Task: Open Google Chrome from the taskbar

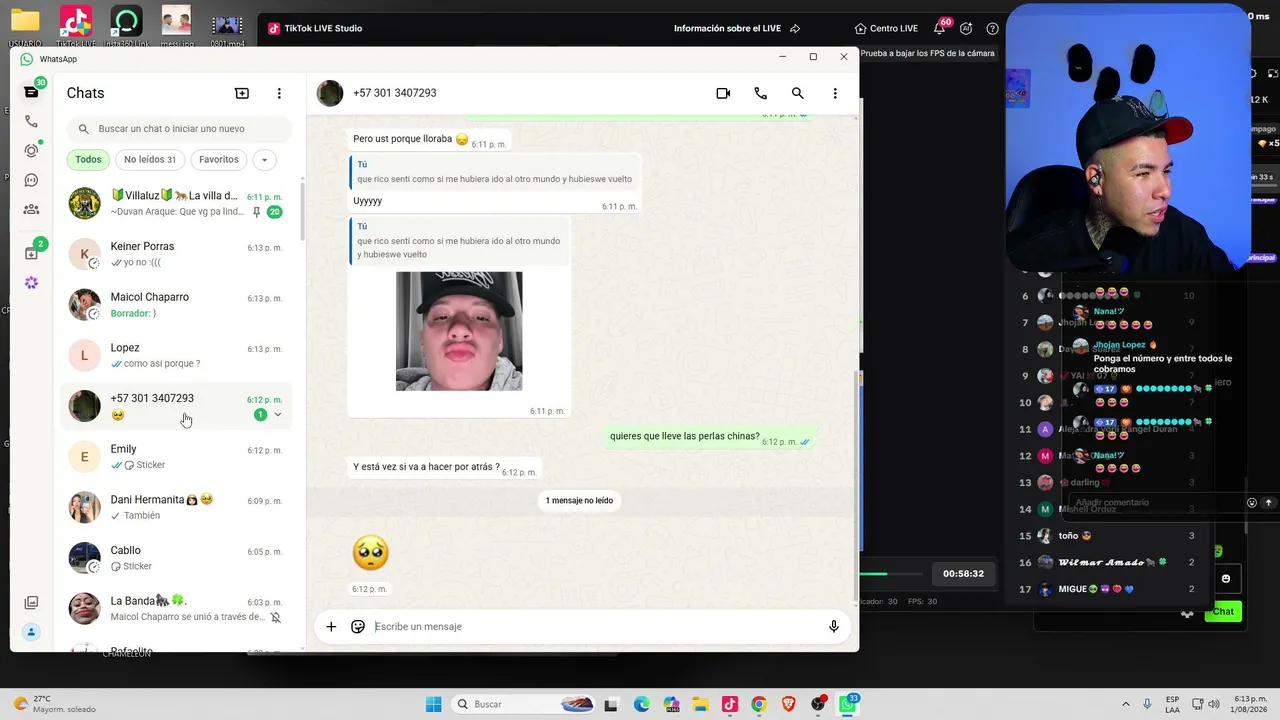Action: tap(759, 704)
